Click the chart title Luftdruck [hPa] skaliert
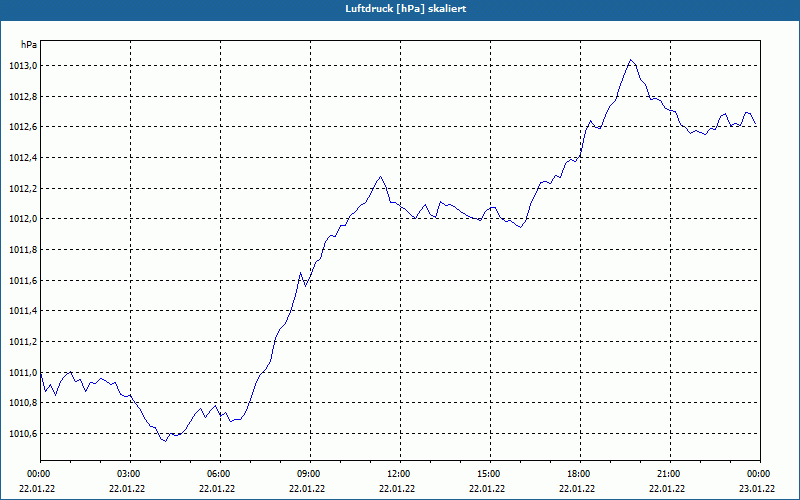This screenshot has height=500, width=800. pyautogui.click(x=405, y=9)
